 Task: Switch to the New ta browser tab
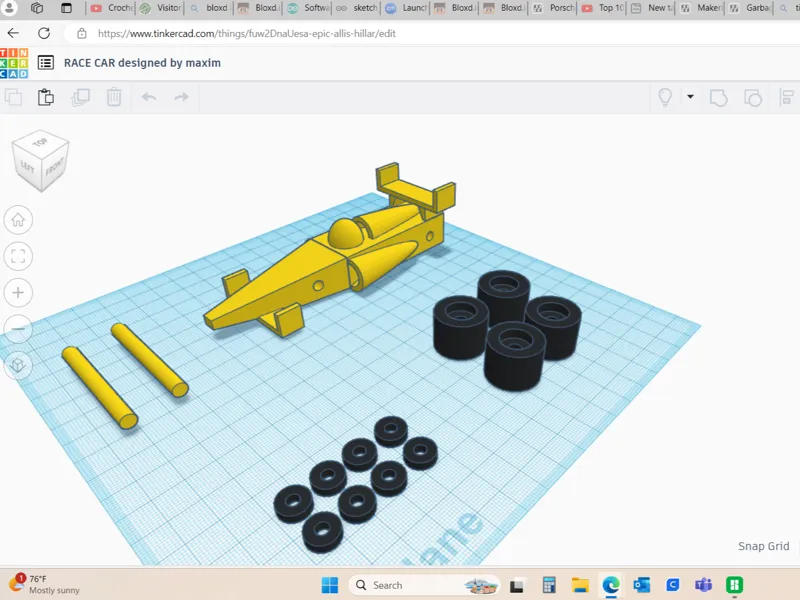(x=652, y=8)
